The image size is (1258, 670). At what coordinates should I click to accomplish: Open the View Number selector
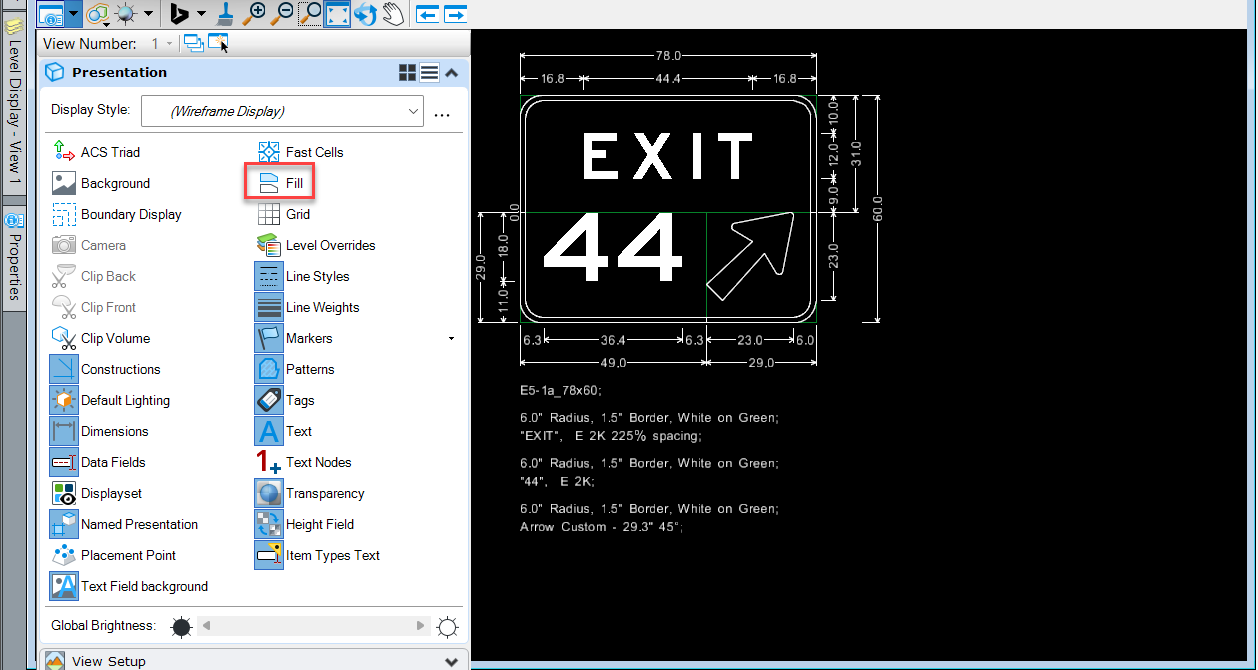coord(170,43)
